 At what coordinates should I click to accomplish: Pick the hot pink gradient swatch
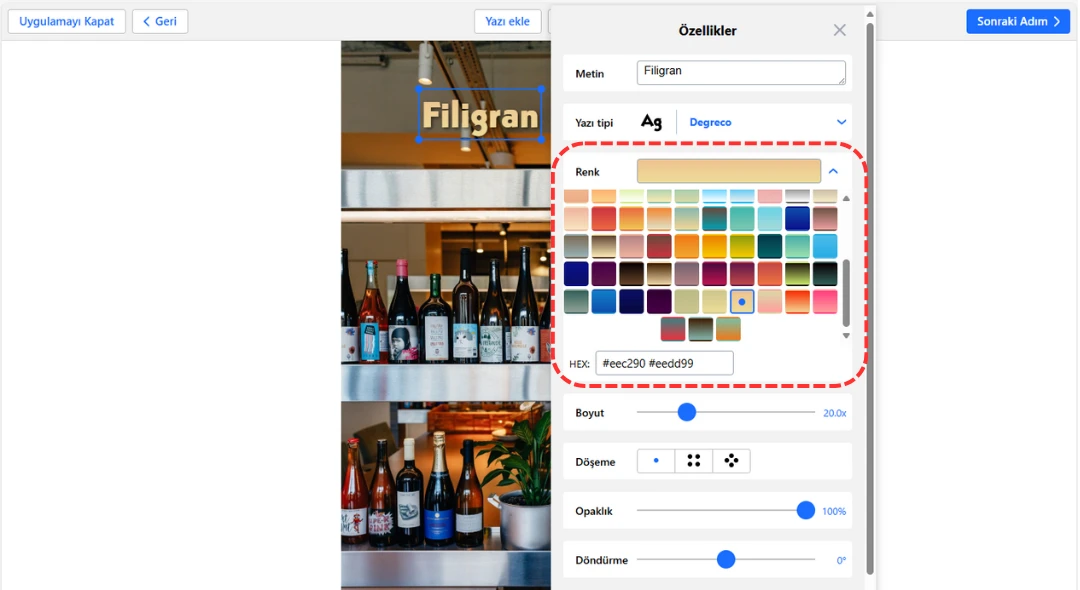[825, 301]
